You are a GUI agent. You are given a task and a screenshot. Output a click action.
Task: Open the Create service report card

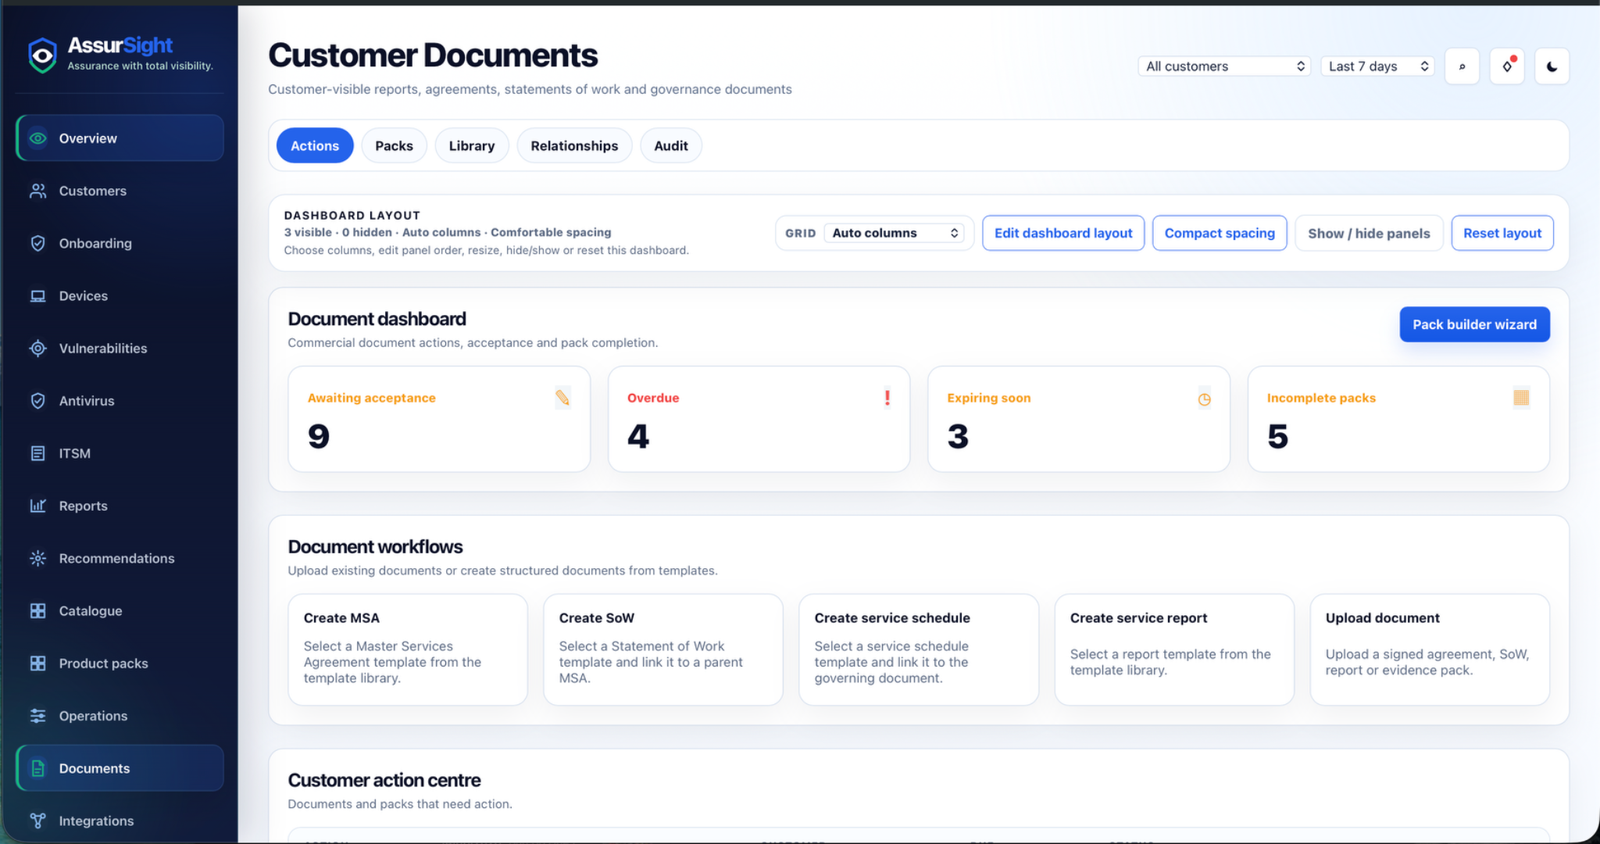coord(1174,650)
